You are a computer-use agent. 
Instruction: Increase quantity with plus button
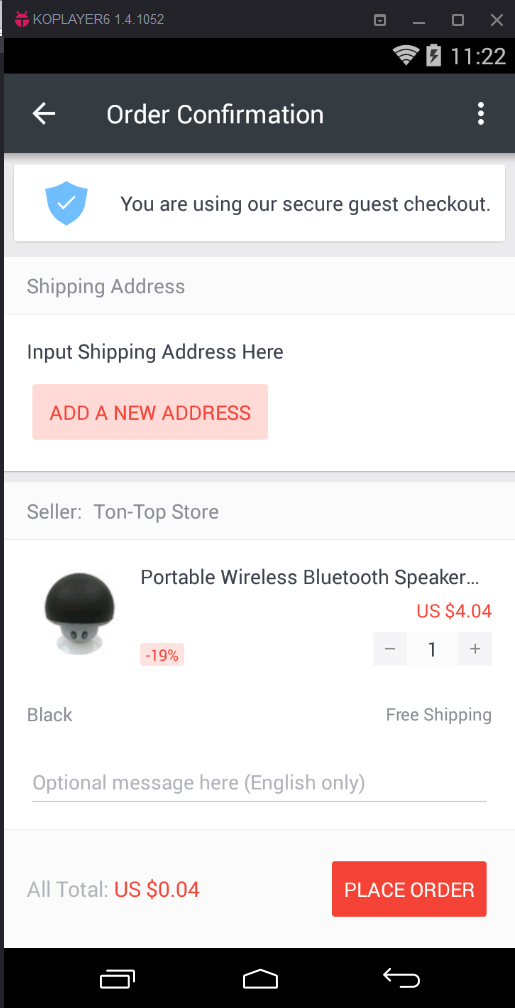click(x=475, y=649)
